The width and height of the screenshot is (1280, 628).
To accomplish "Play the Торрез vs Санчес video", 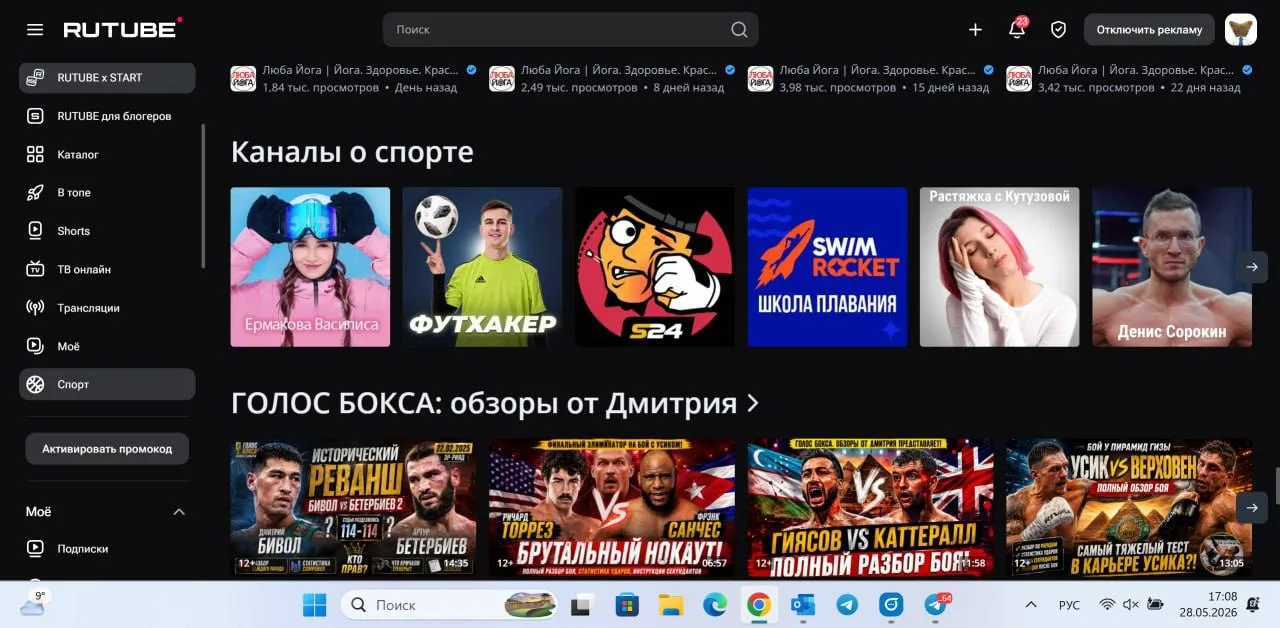I will [612, 507].
